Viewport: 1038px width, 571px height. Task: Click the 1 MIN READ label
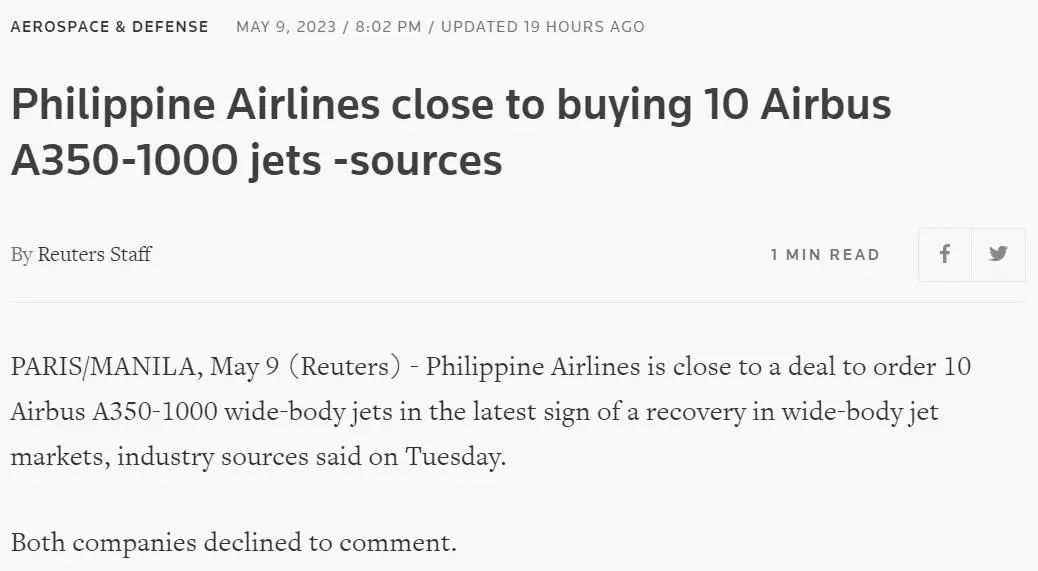[x=825, y=255]
